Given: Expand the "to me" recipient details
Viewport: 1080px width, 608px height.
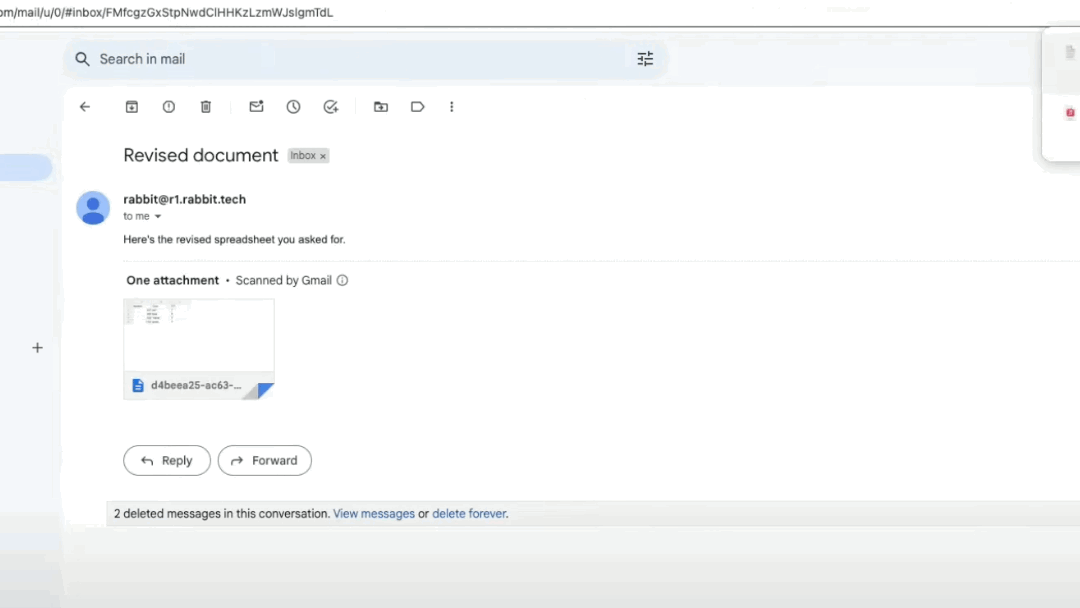Looking at the screenshot, I should (158, 217).
